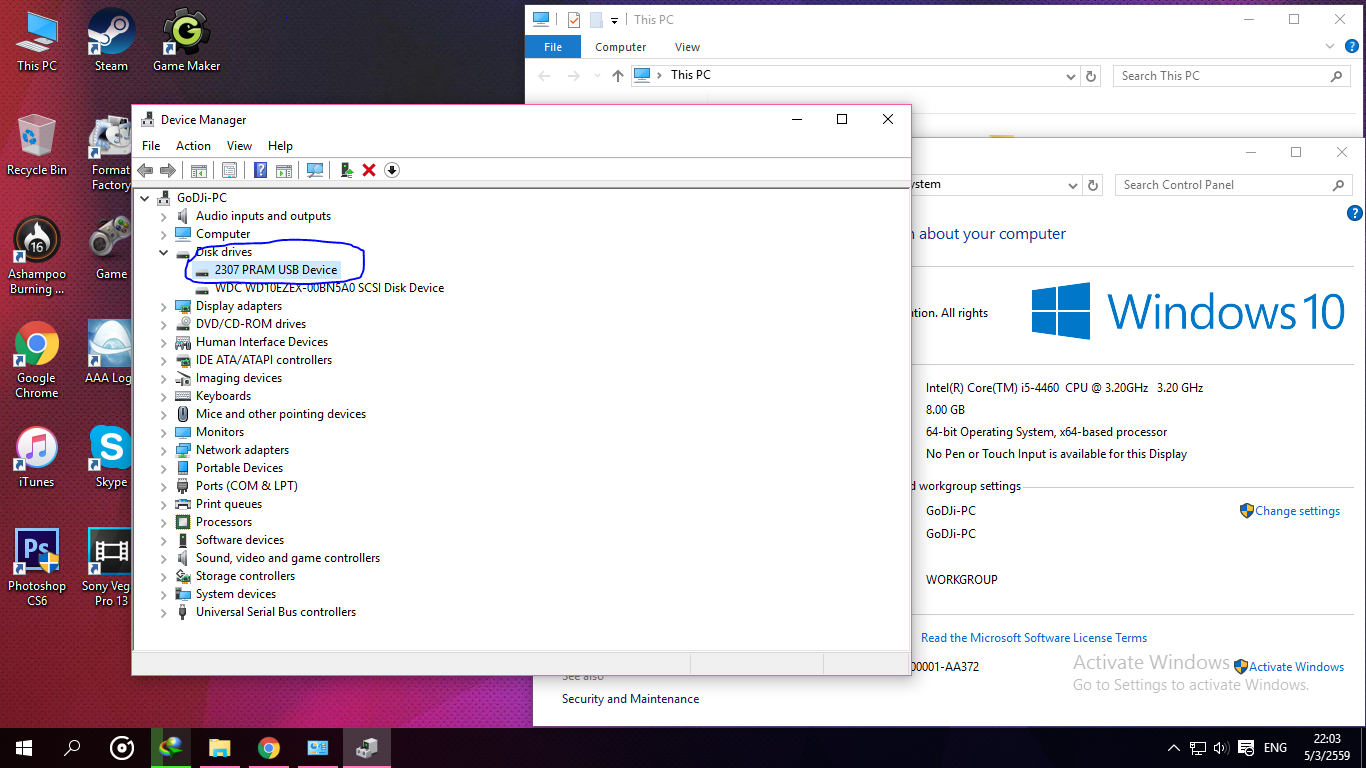Toggle the console tree show/hide icon

[x=198, y=170]
